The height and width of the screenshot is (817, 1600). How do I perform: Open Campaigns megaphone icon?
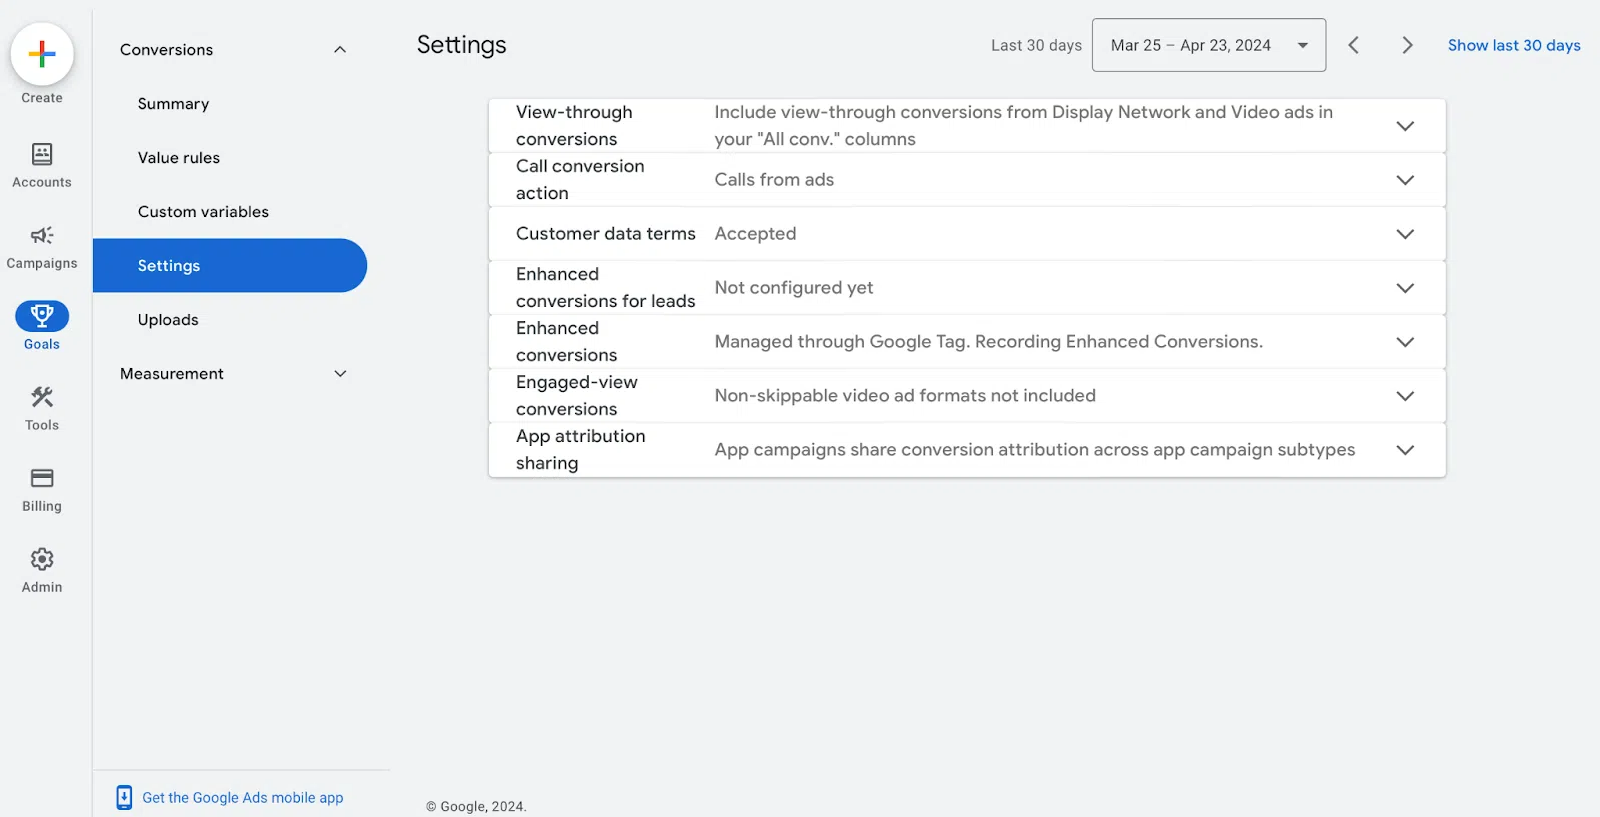tap(42, 236)
